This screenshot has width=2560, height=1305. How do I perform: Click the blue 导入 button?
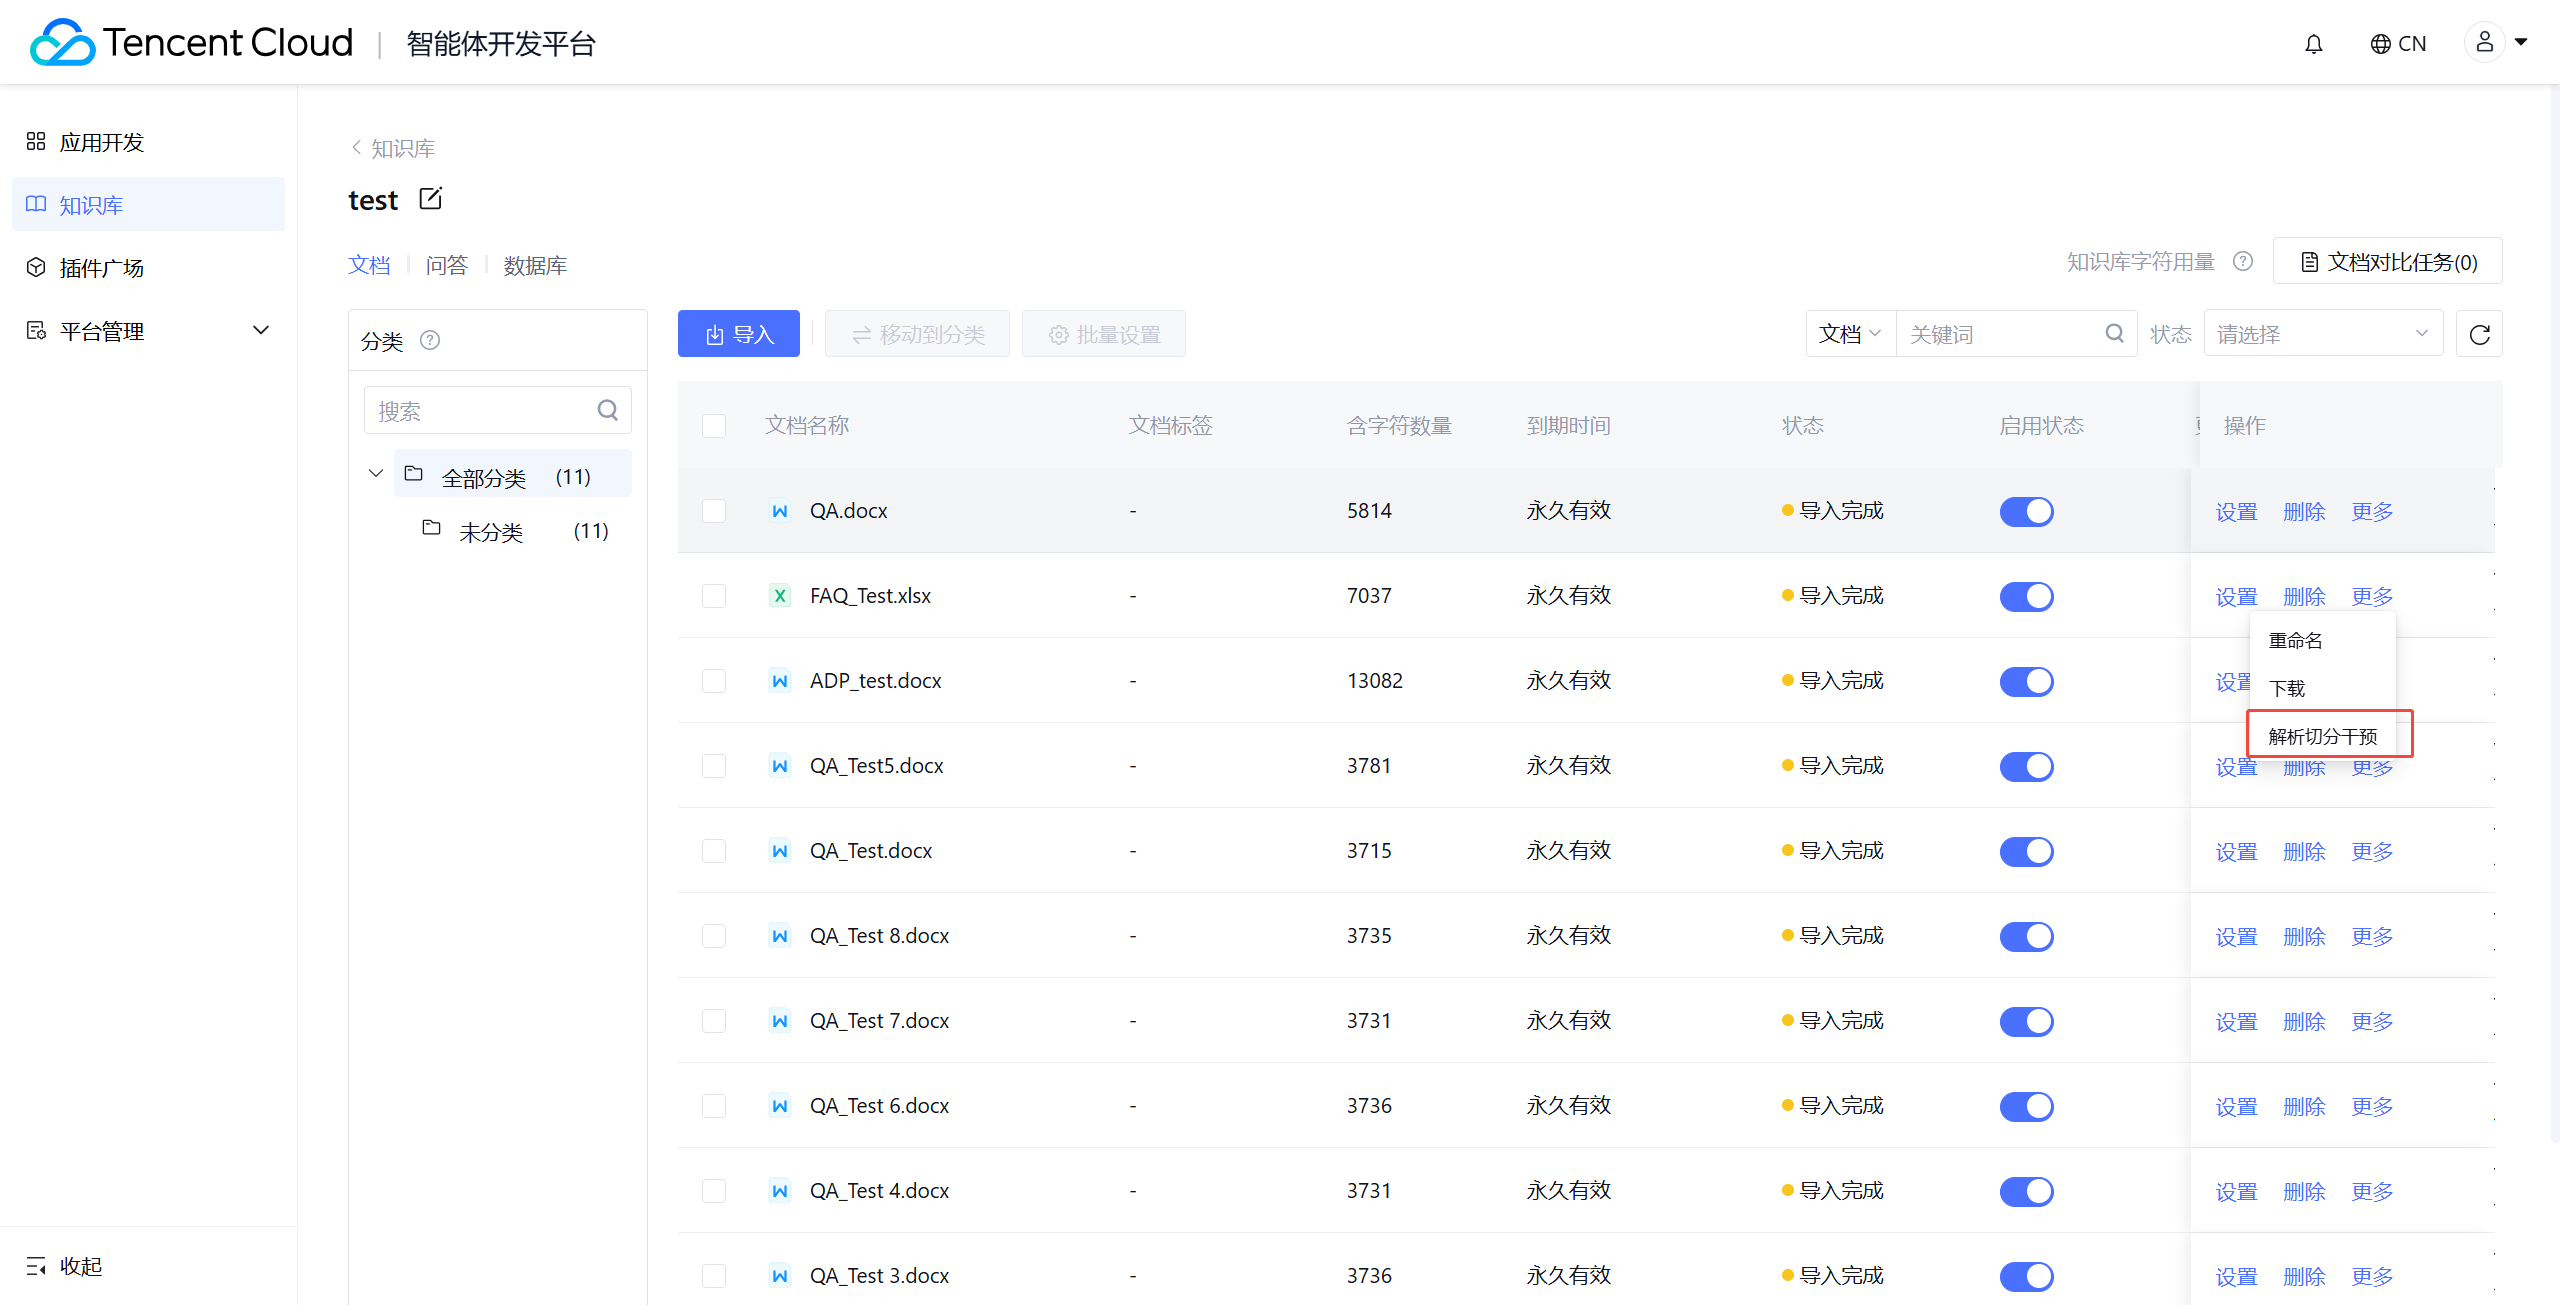coord(738,334)
